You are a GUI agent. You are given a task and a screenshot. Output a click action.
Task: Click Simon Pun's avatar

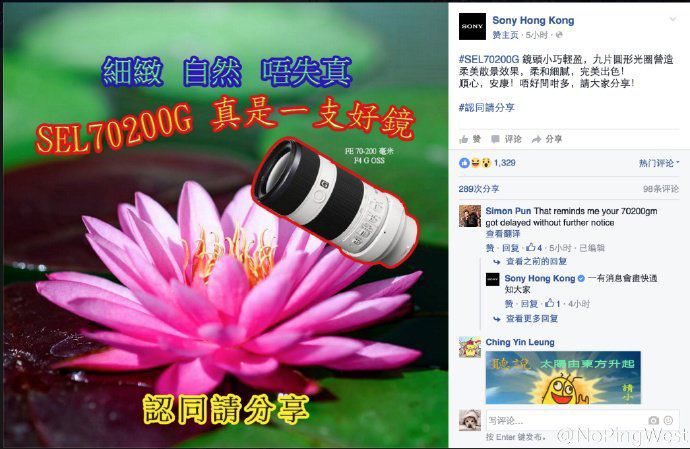pos(470,216)
